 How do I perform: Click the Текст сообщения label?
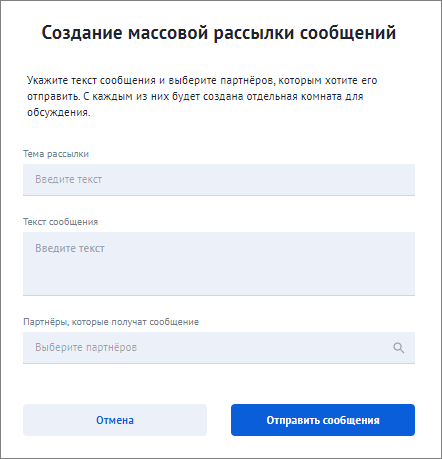pos(61,222)
